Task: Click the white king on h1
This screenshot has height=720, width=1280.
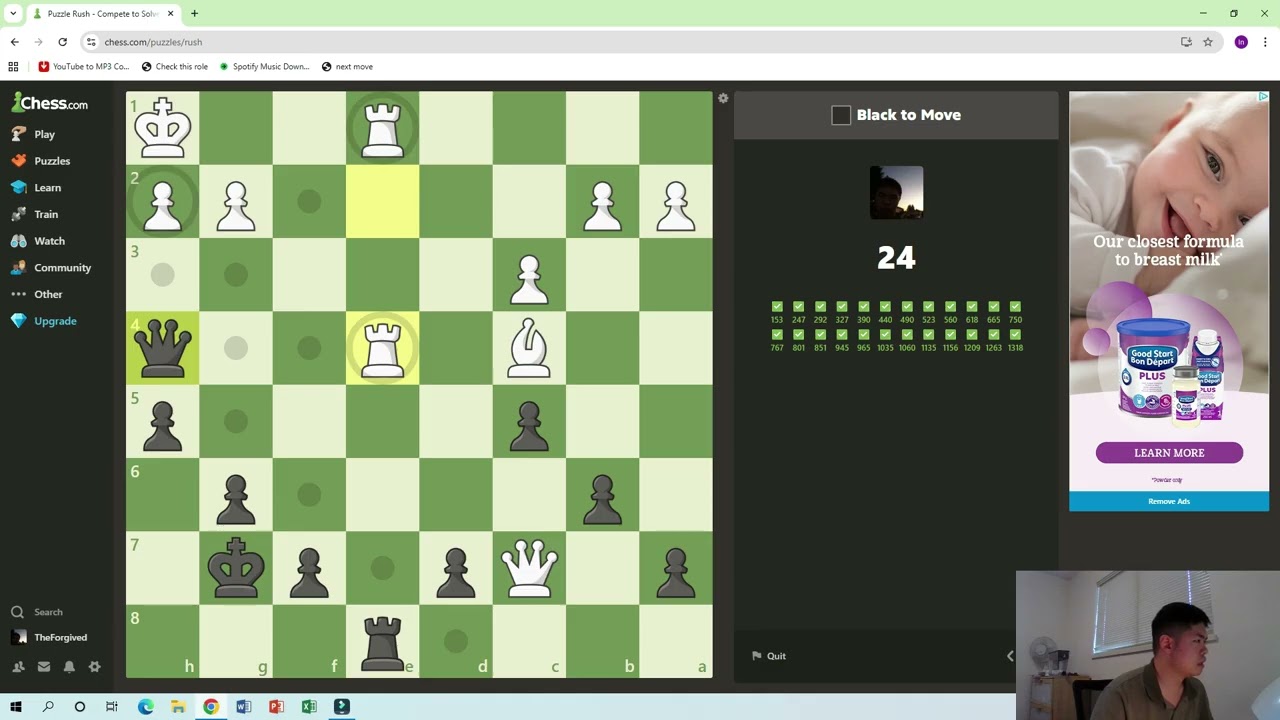Action: click(x=162, y=128)
